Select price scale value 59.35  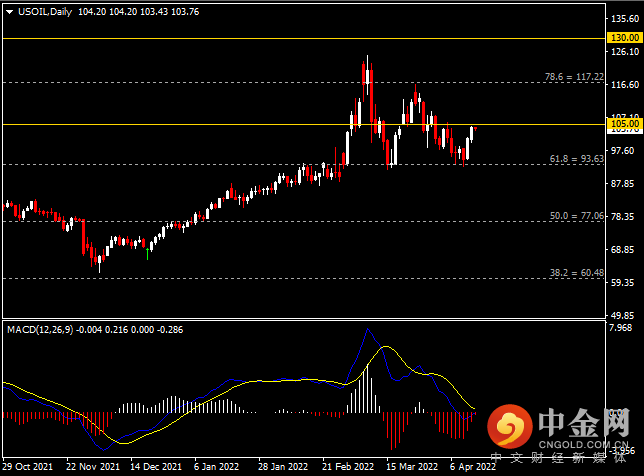625,283
